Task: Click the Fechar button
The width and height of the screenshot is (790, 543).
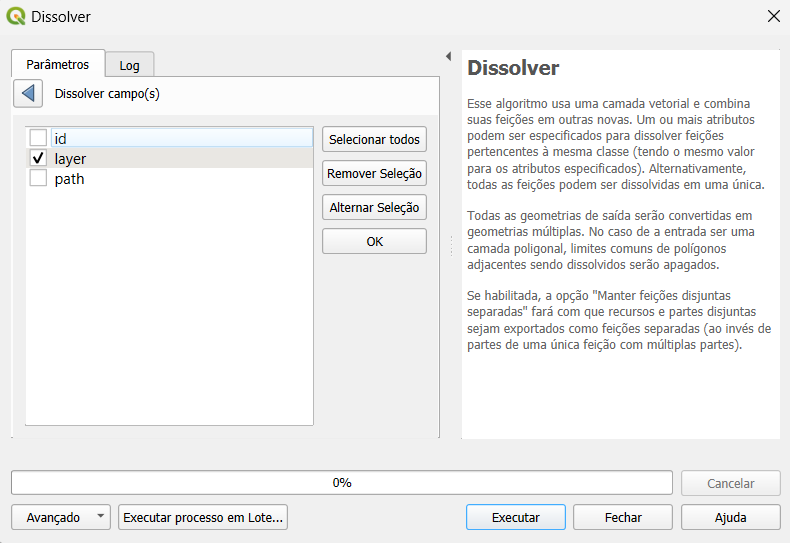Action: pyautogui.click(x=623, y=517)
